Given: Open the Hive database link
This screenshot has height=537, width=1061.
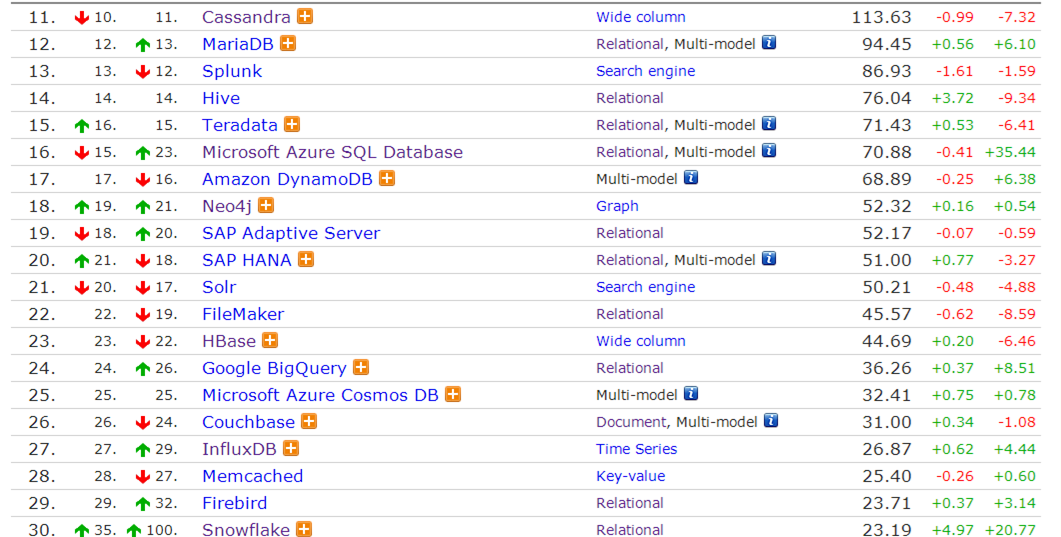Looking at the screenshot, I should pos(221,98).
